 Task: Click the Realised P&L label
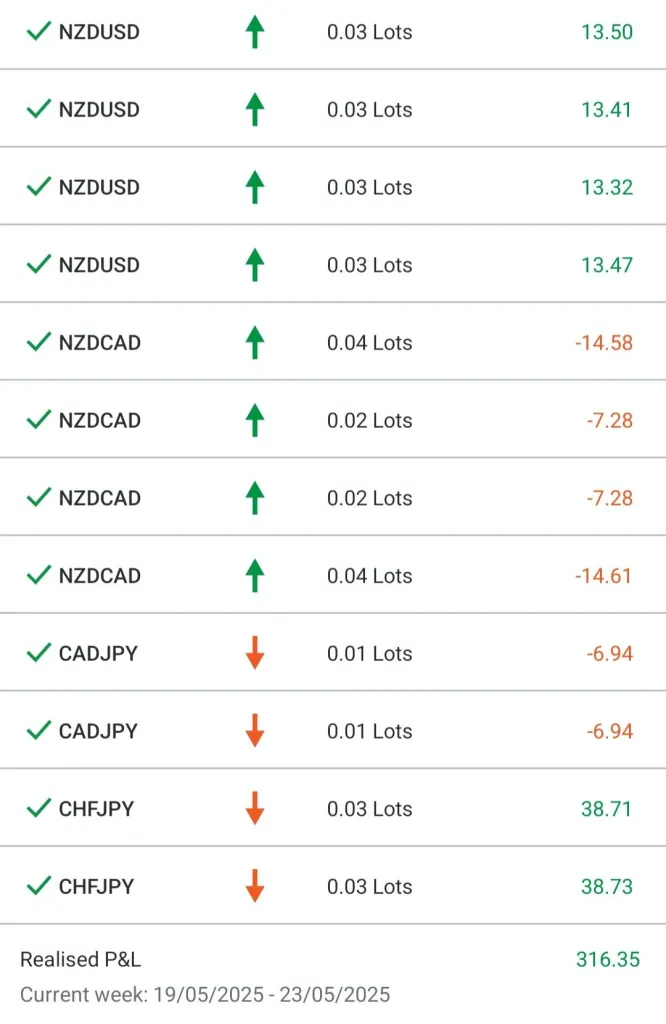80,960
